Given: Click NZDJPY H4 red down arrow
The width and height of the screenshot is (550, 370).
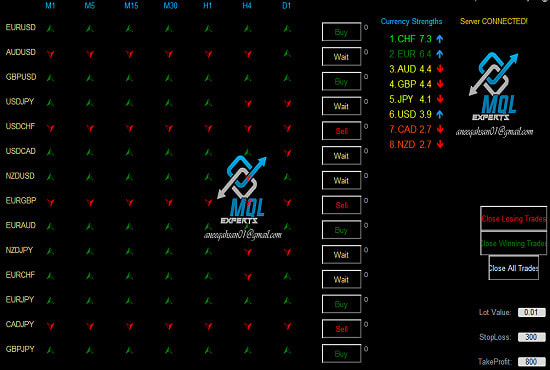Looking at the screenshot, I should 248,252.
